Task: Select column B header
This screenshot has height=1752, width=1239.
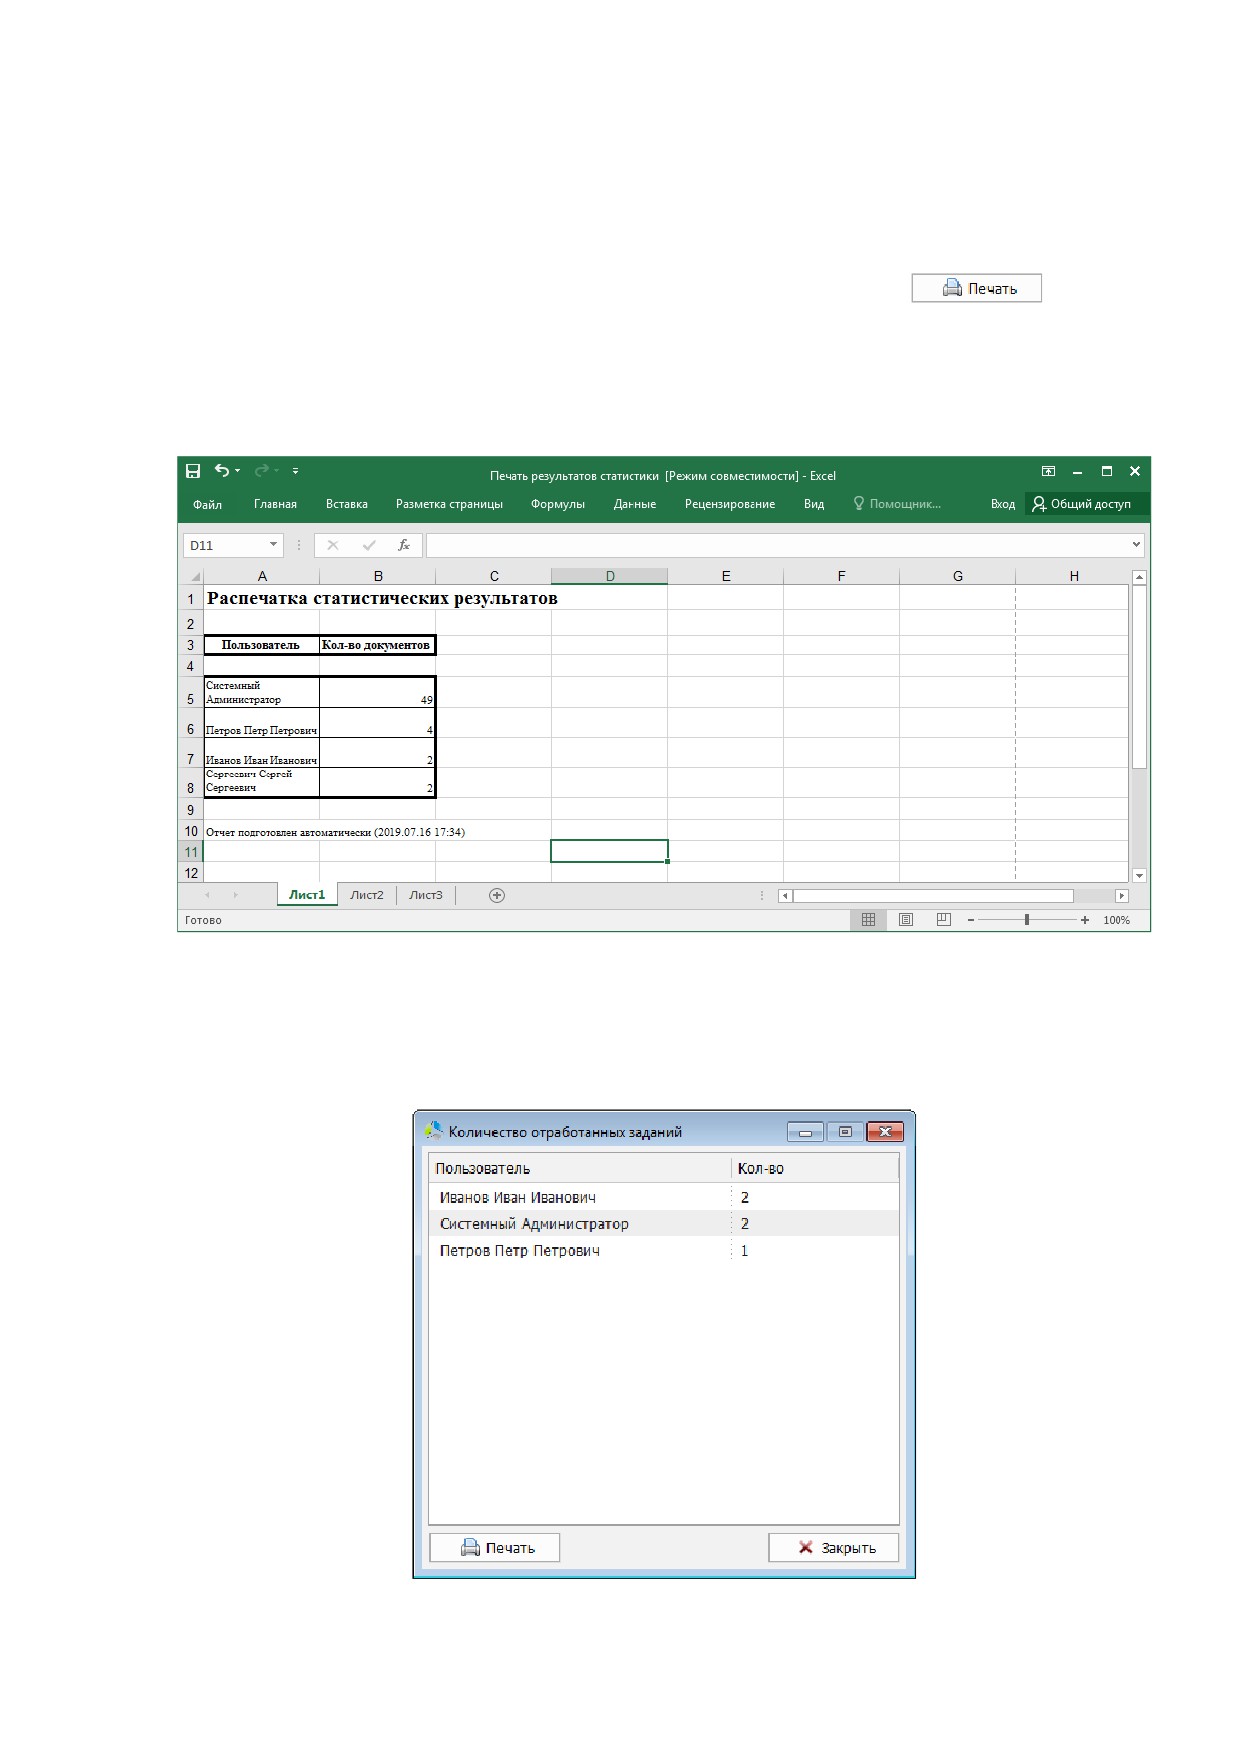Action: pos(378,576)
